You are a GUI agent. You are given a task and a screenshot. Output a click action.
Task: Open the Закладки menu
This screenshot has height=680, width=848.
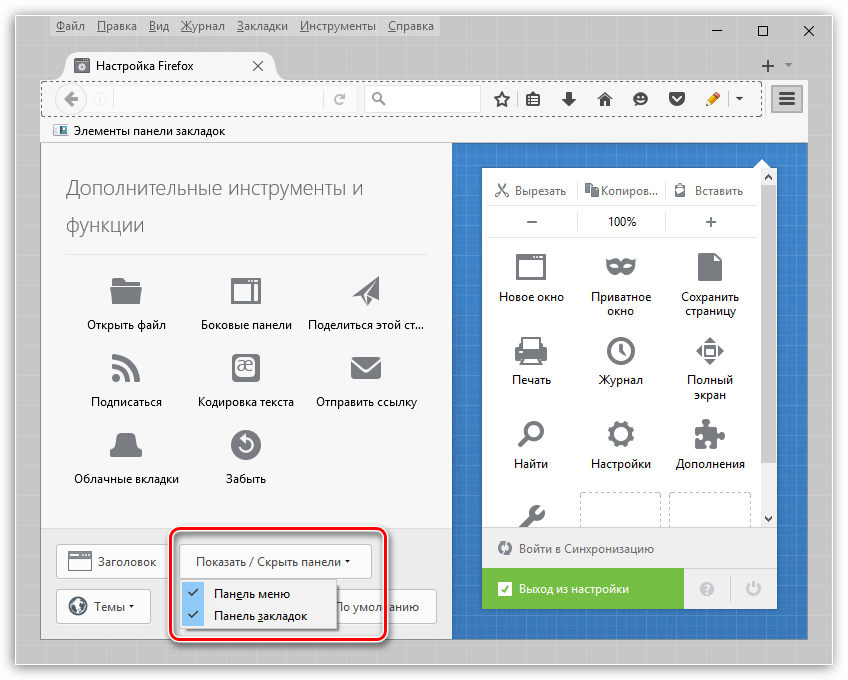pos(262,25)
